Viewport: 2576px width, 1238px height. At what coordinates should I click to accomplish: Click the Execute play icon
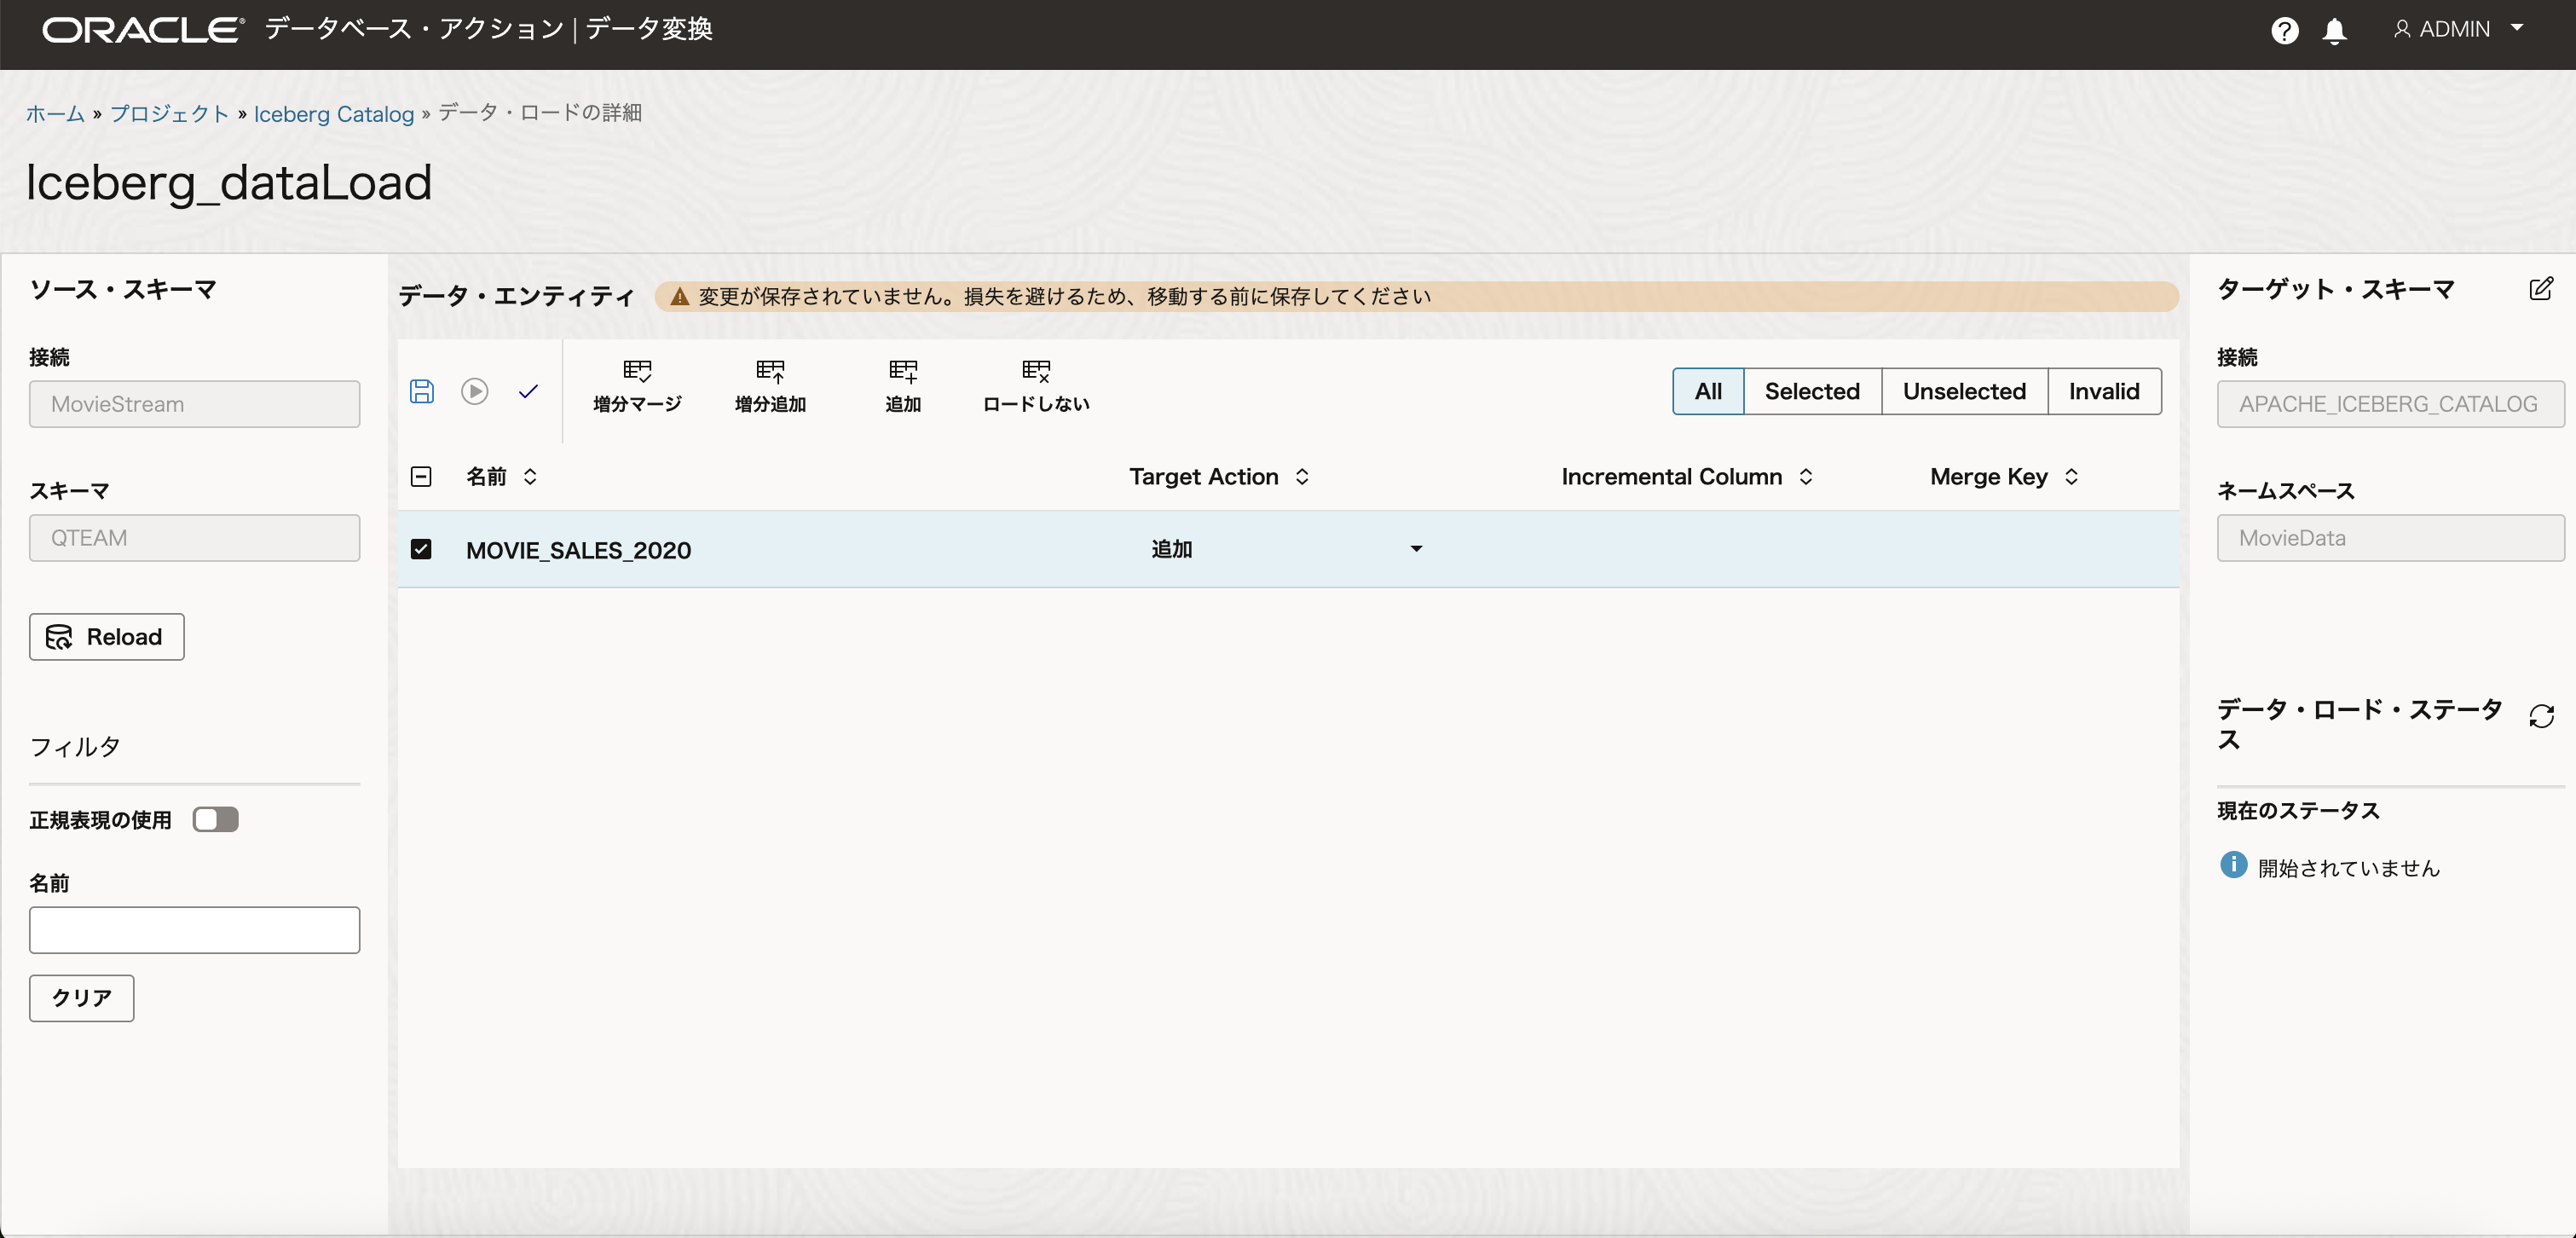tap(475, 391)
